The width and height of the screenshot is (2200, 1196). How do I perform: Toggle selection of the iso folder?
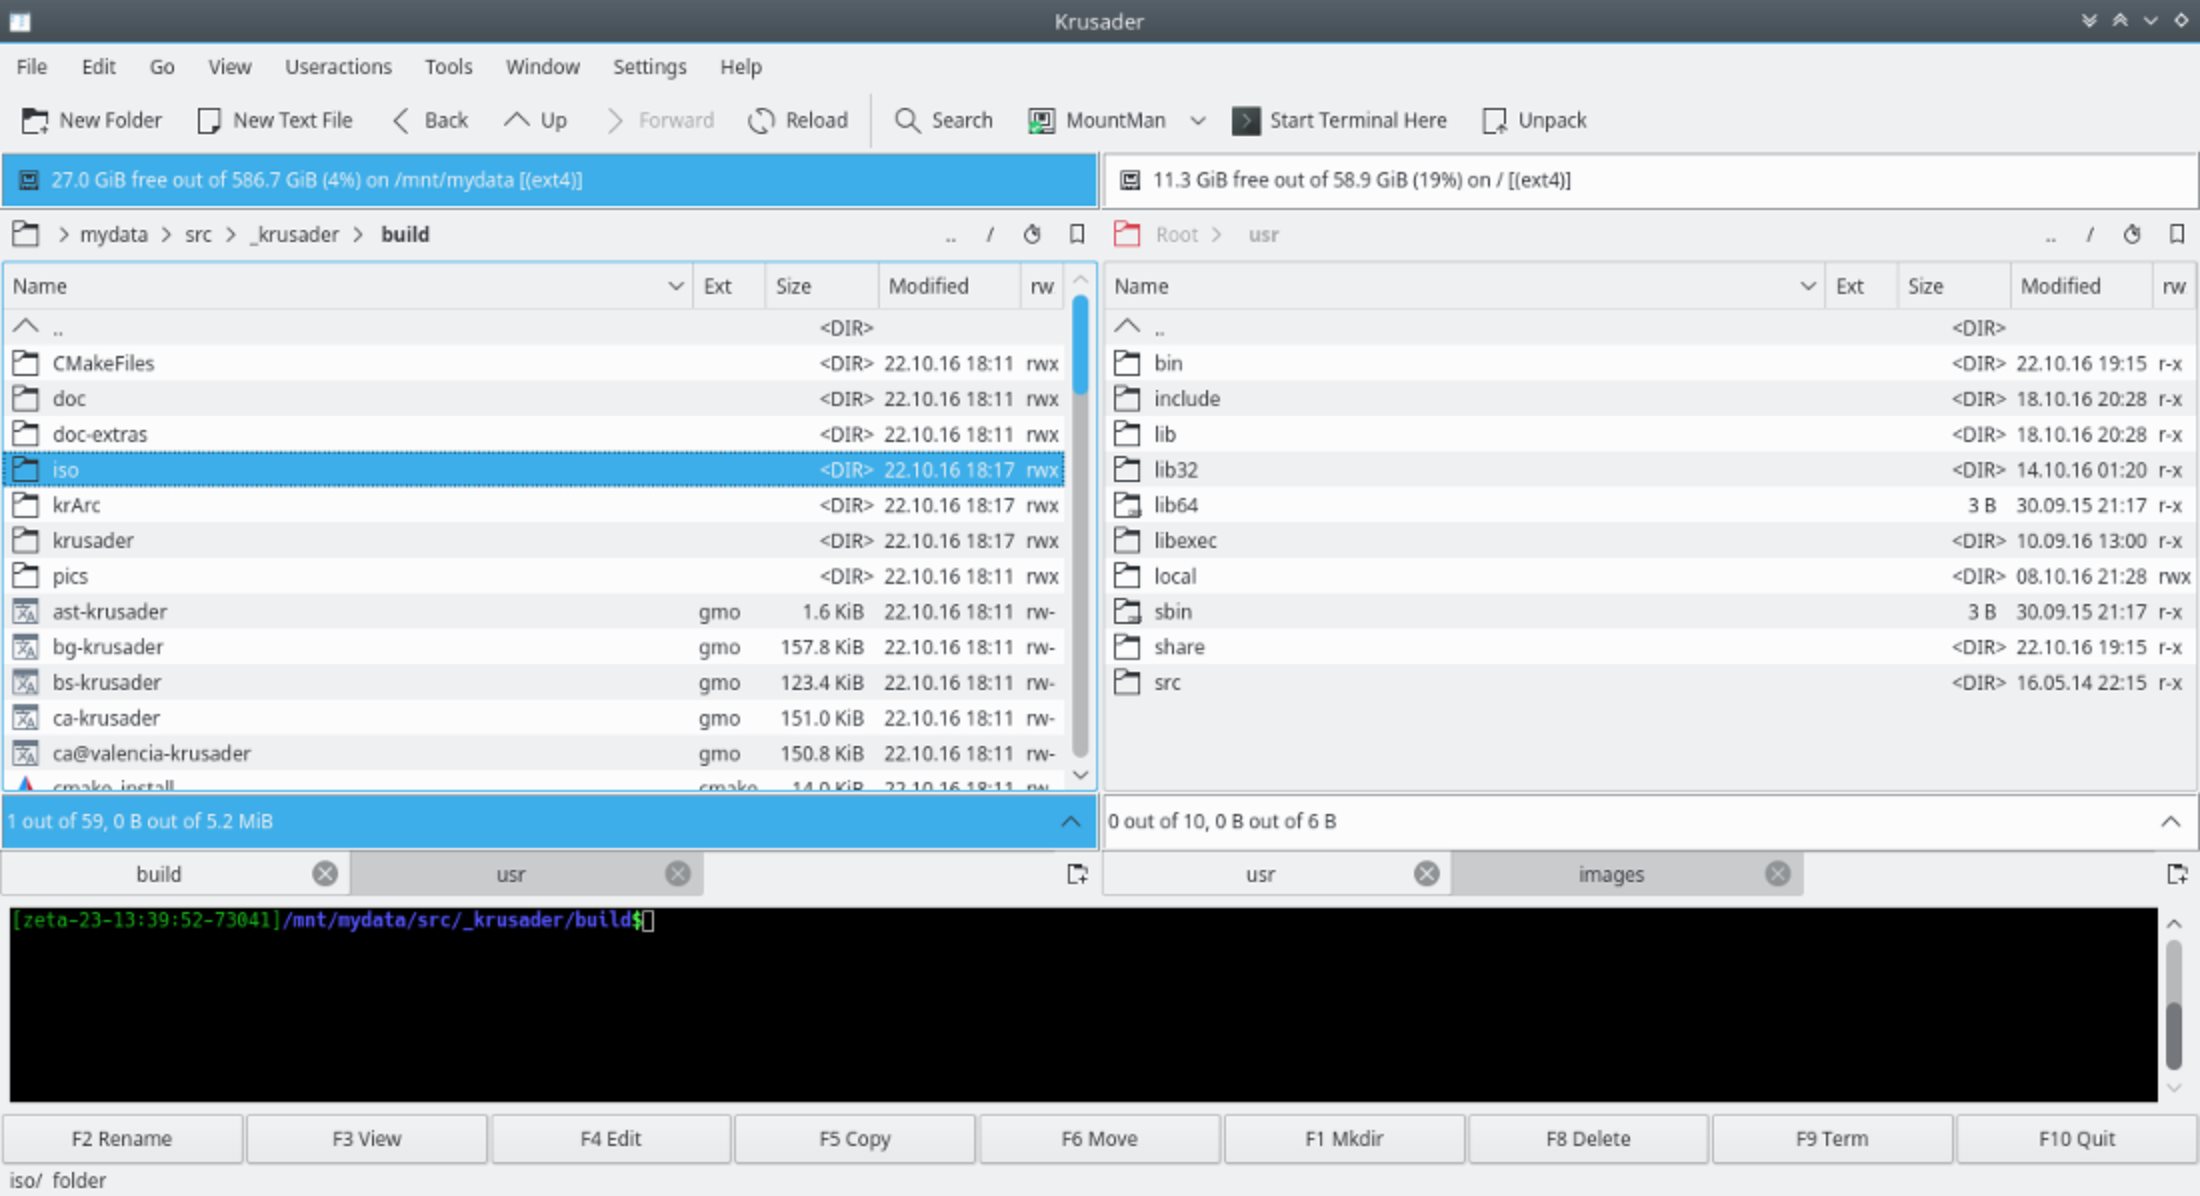[66, 469]
